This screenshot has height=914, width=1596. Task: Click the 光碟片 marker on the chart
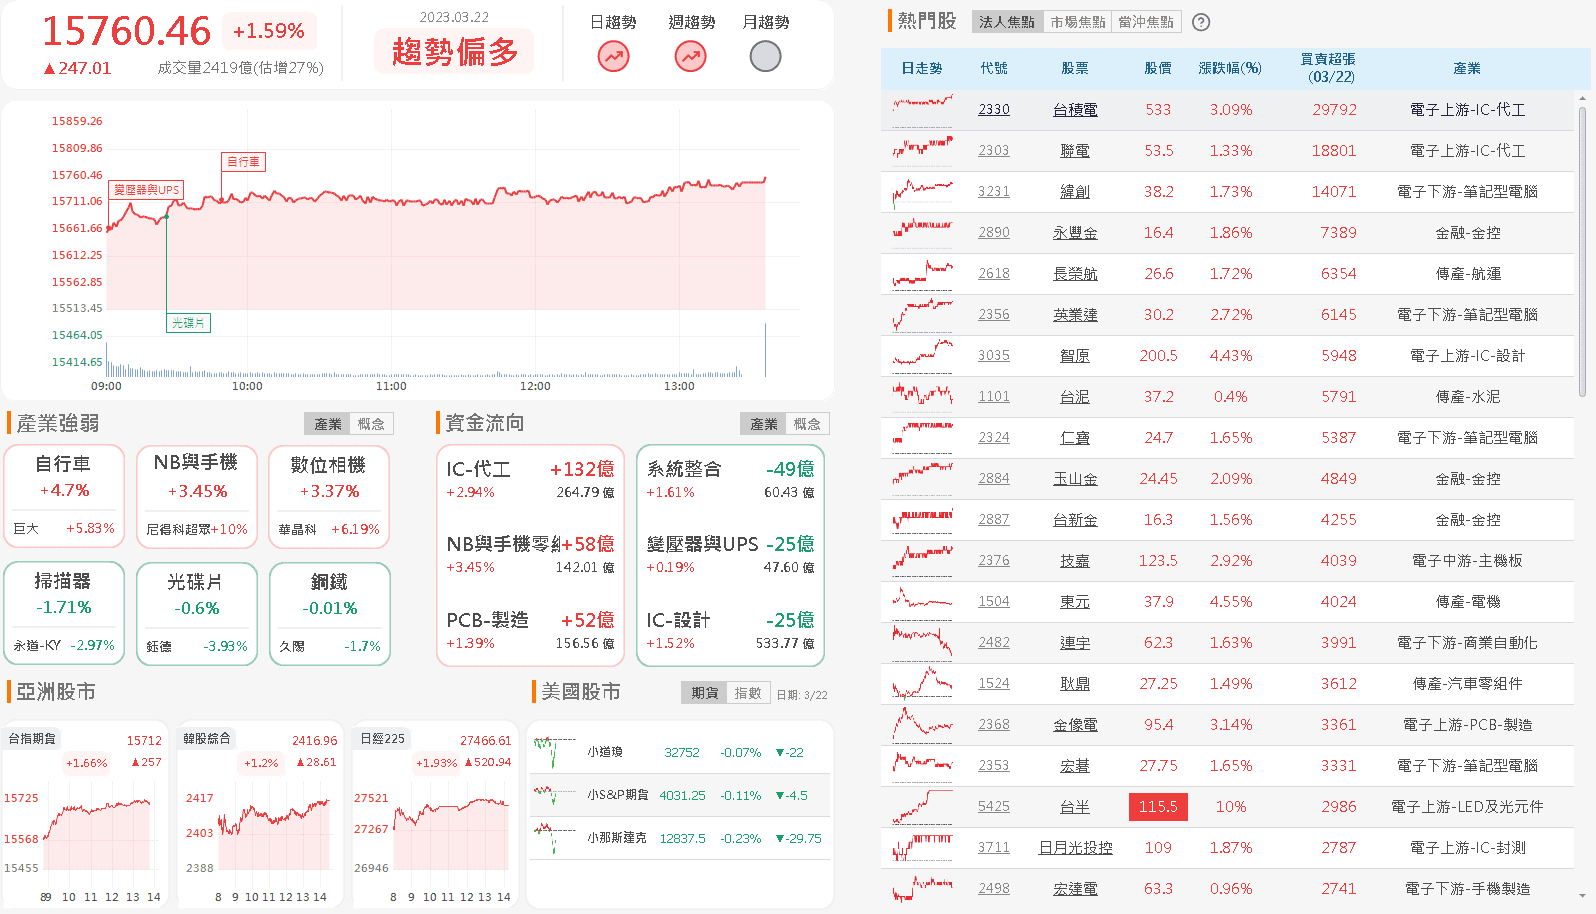[188, 323]
